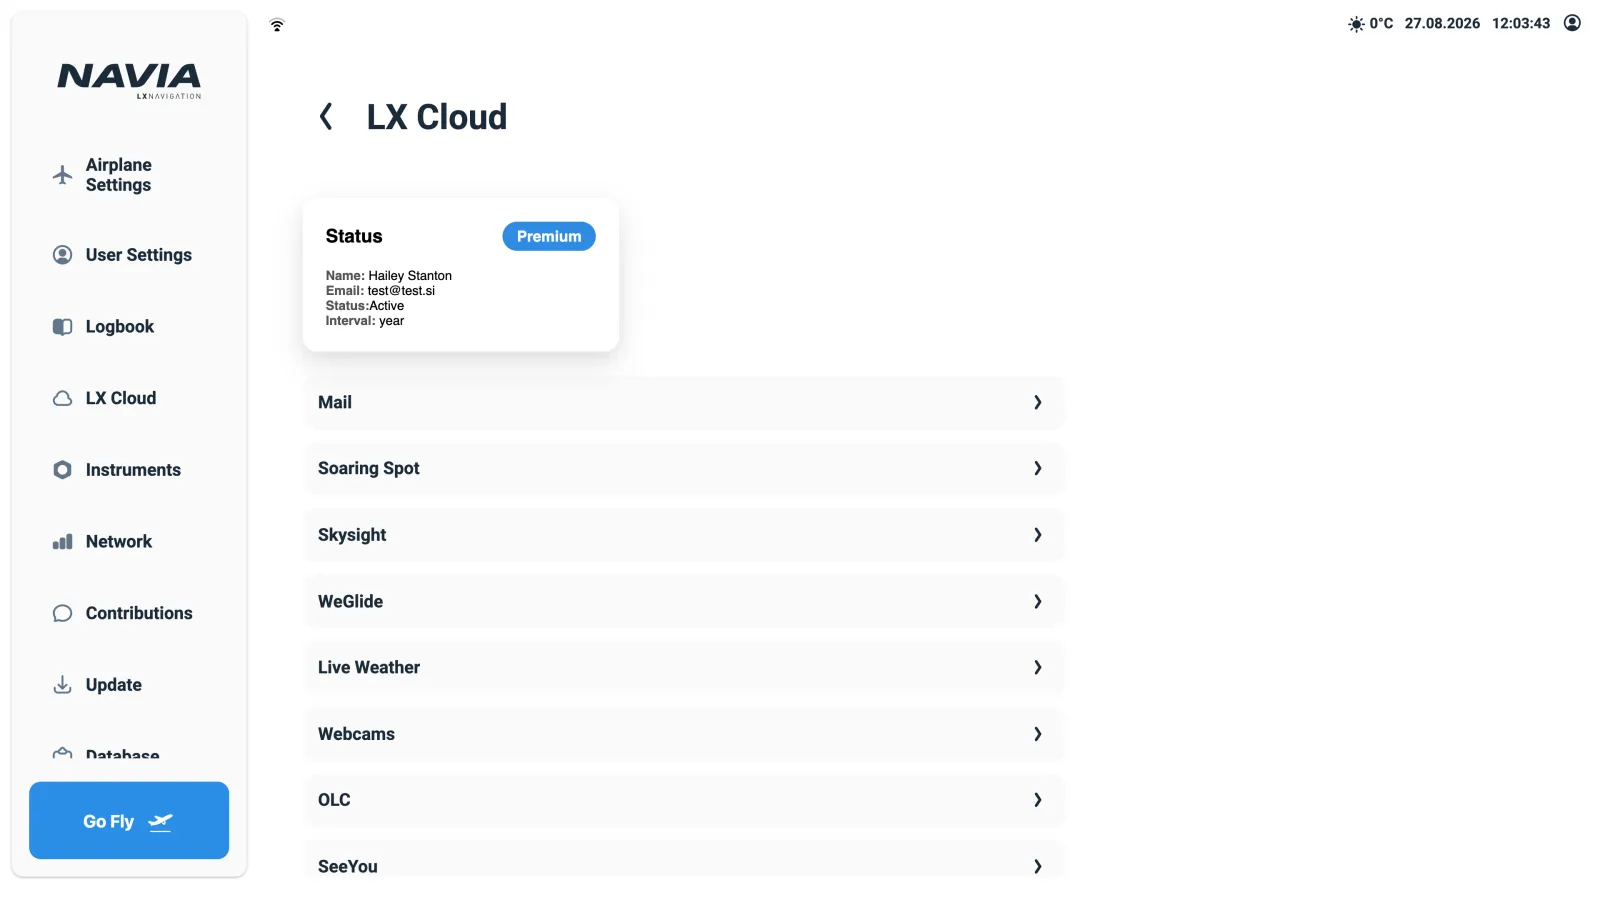The image size is (1600, 900).
Task: Click the clock showing 12:03:43
Action: pos(1521,23)
